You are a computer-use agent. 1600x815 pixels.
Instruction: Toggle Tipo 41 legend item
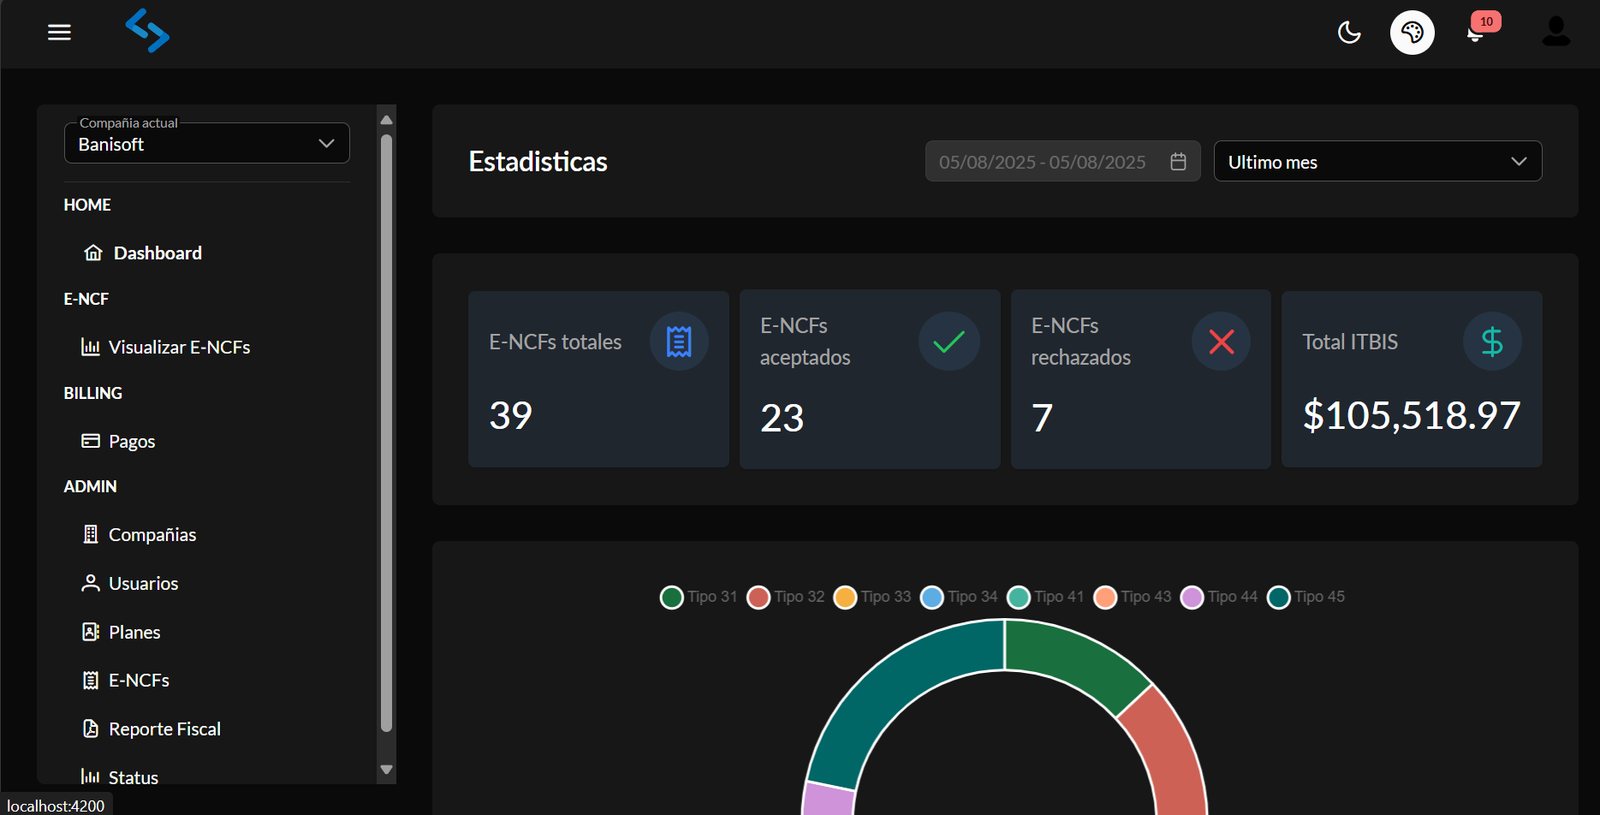click(x=1045, y=597)
